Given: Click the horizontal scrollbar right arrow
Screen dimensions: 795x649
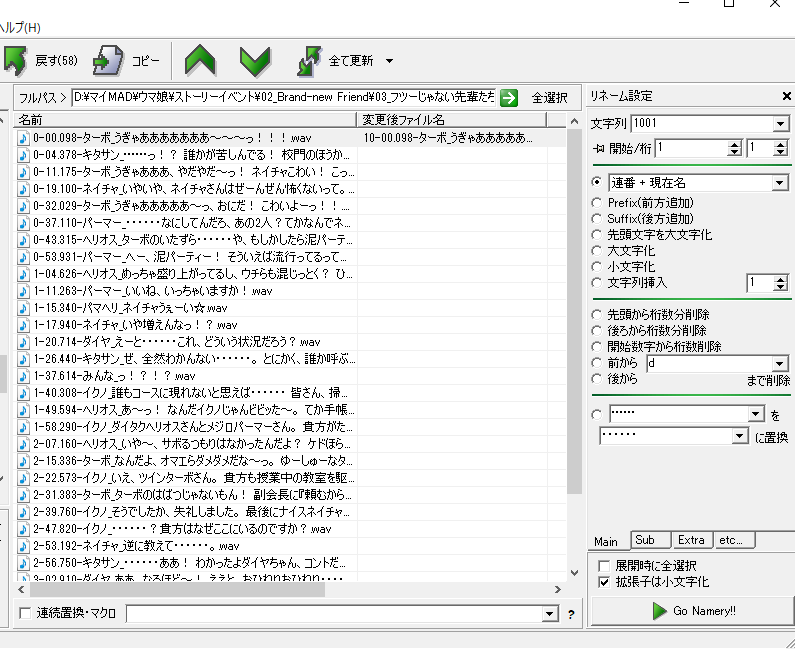Looking at the screenshot, I should tap(558, 589).
